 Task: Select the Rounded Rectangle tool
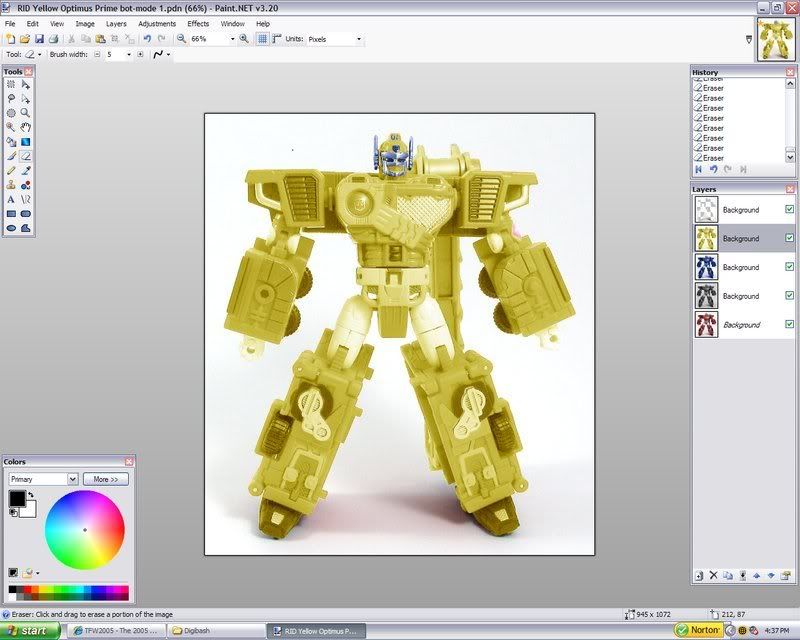pyautogui.click(x=26, y=214)
